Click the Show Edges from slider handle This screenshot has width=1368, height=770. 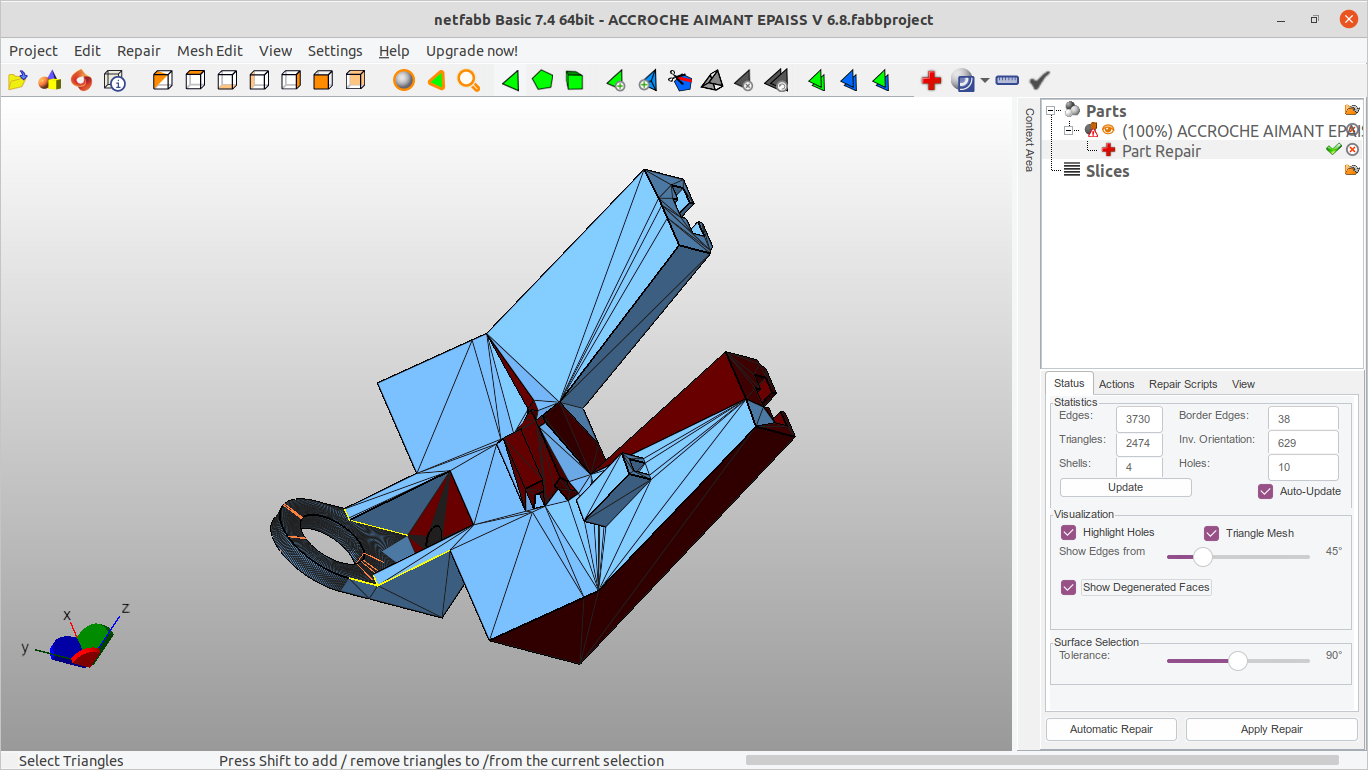pyautogui.click(x=1203, y=557)
